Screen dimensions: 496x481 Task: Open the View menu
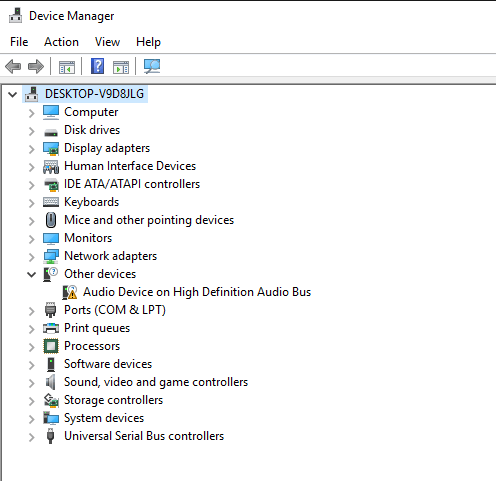(x=107, y=42)
